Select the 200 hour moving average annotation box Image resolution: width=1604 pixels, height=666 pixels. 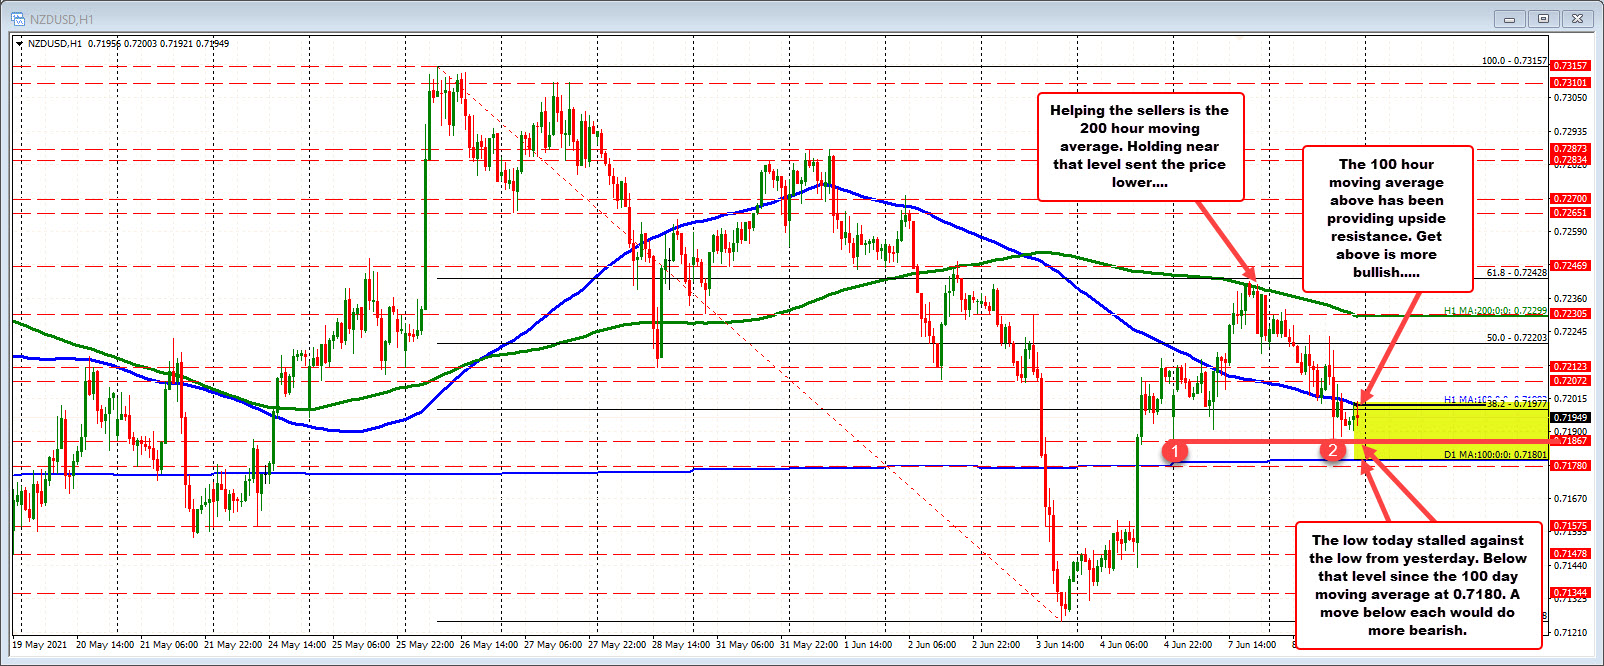[1139, 147]
